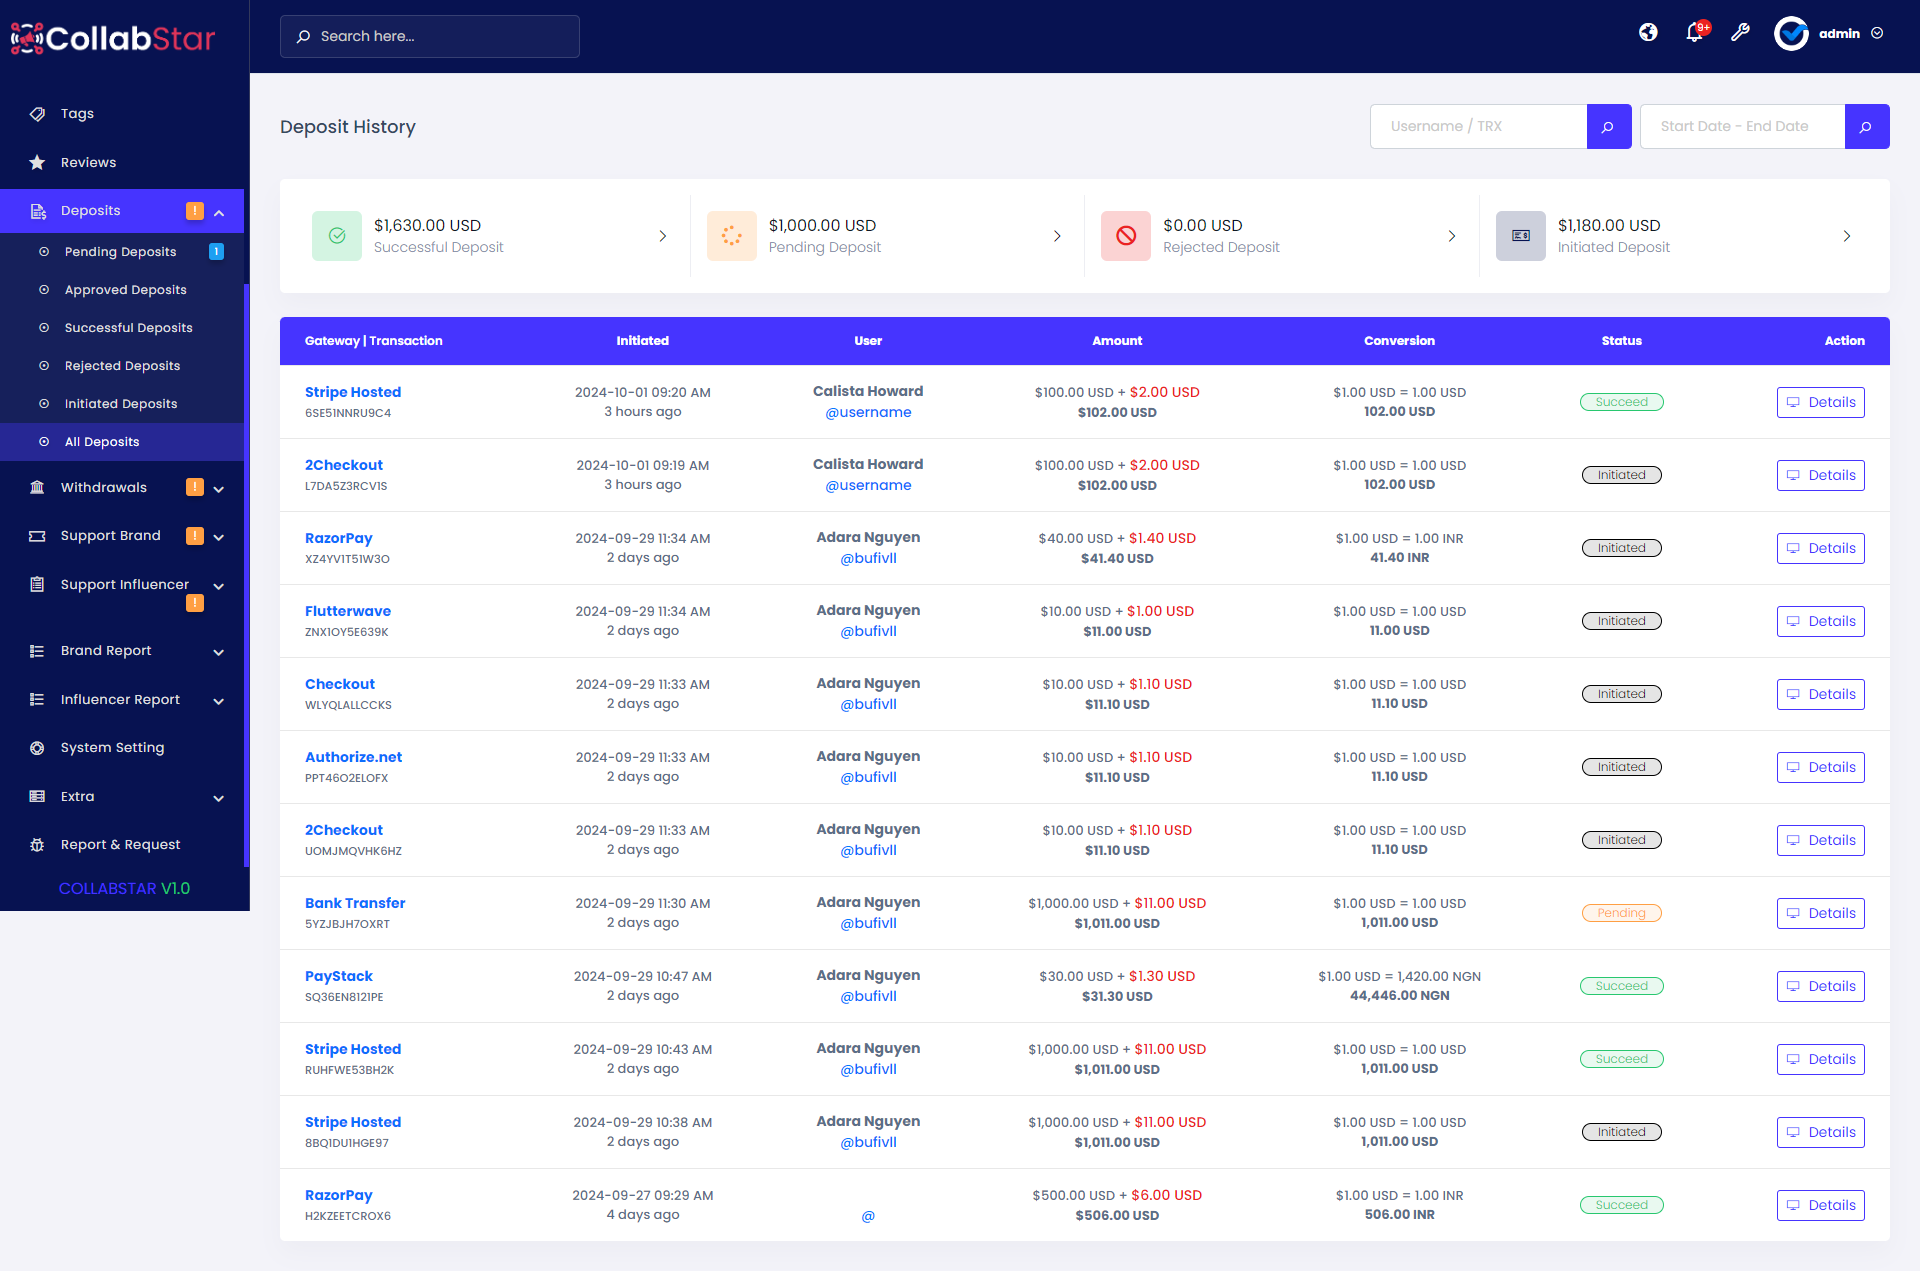Click the Succeed status pill on Stripe Hosted row

[x=1621, y=401]
